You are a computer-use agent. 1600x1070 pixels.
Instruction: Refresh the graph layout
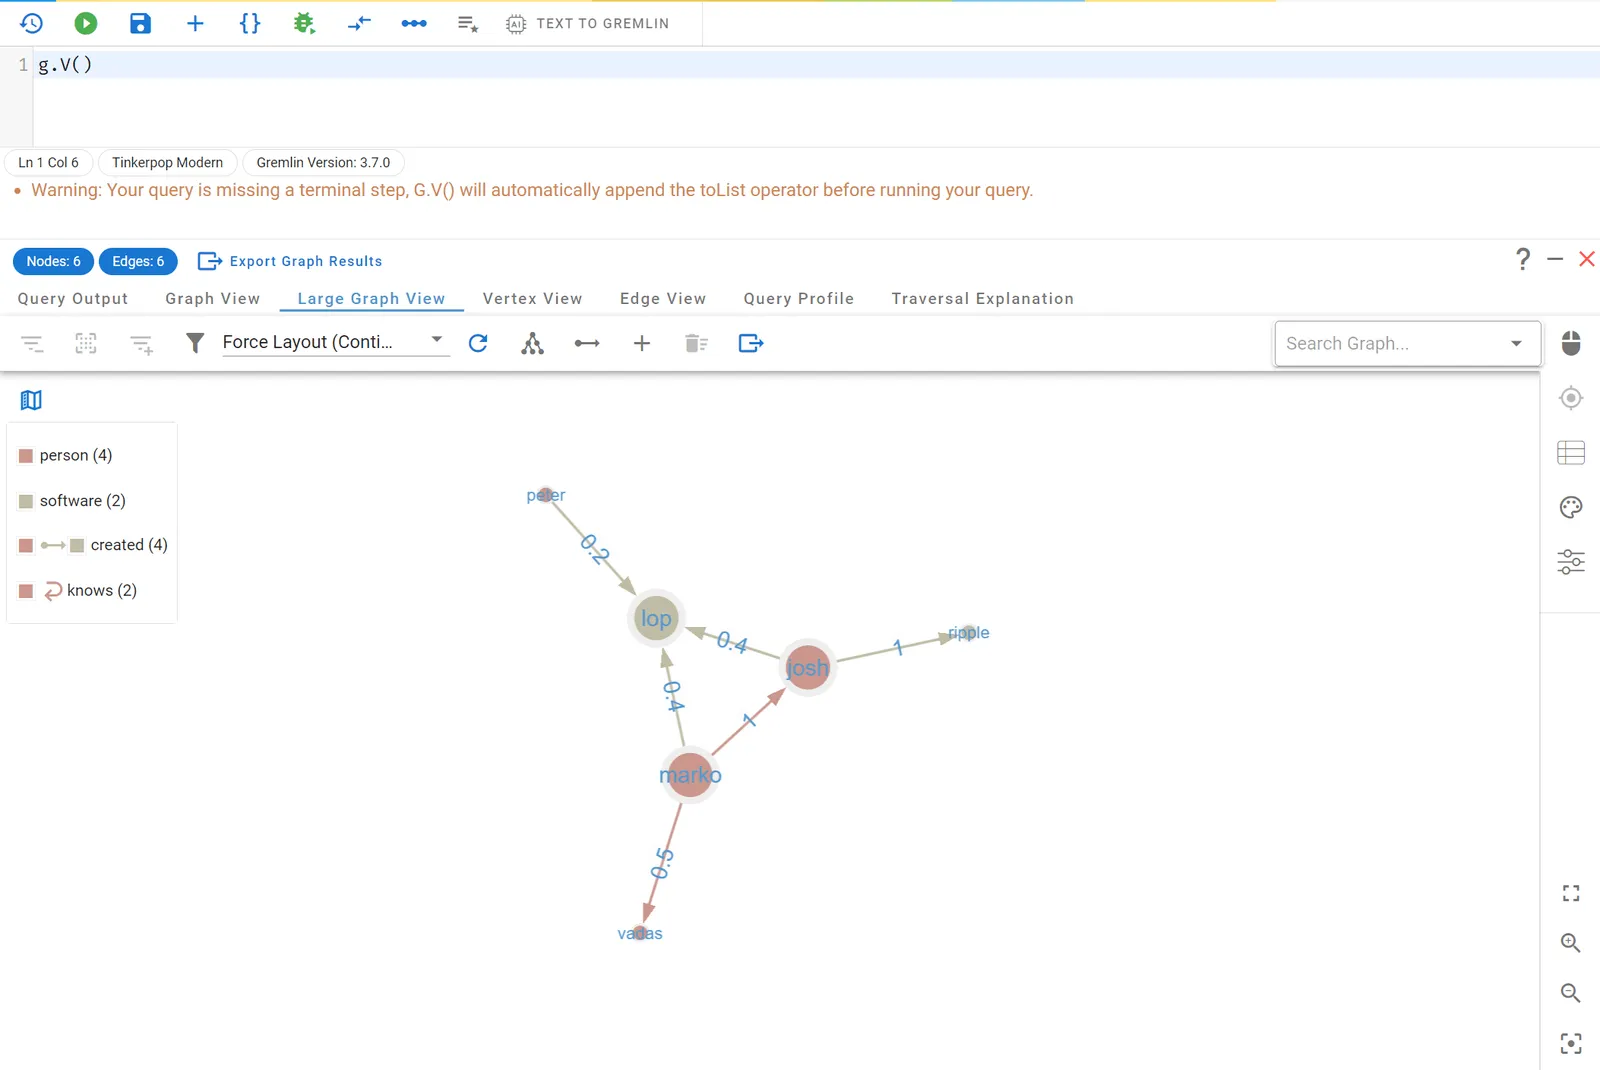tap(478, 343)
